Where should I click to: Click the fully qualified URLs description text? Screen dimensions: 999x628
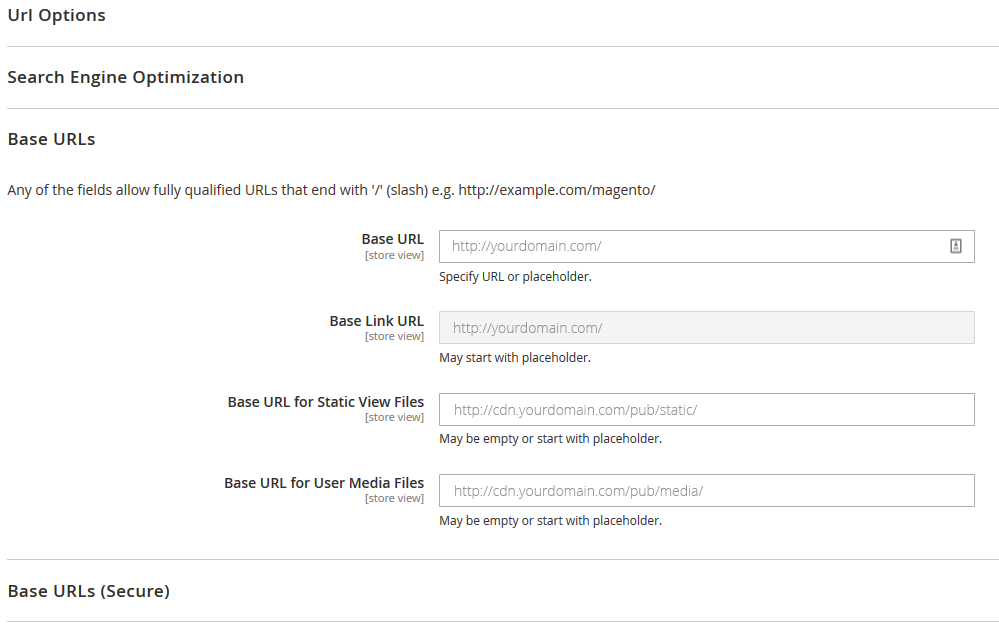click(x=331, y=190)
